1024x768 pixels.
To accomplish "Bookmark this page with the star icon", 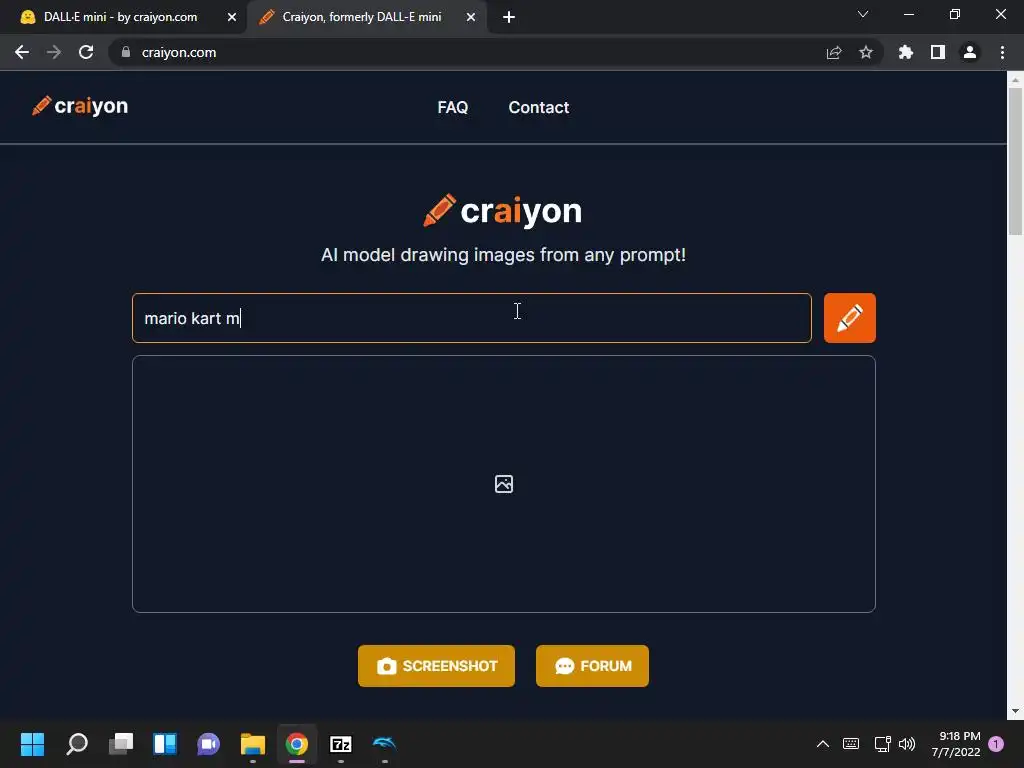I will pos(866,52).
